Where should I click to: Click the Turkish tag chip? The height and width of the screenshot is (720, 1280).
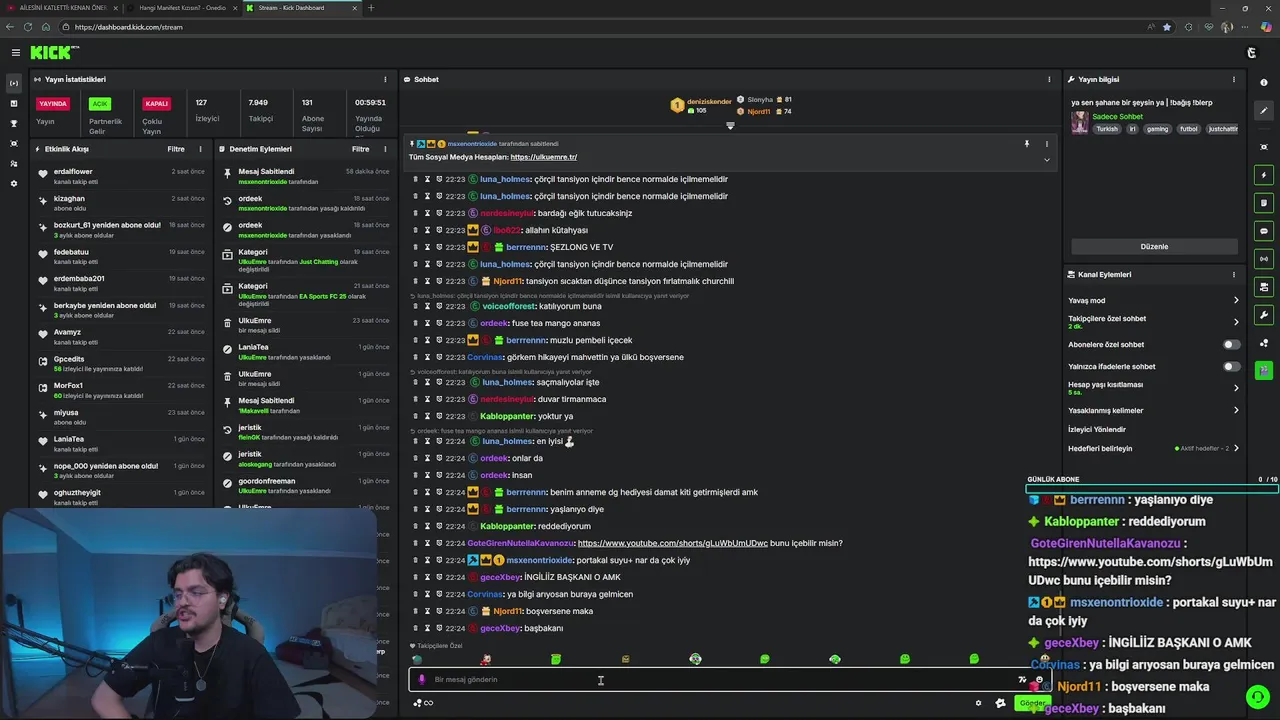tap(1107, 129)
